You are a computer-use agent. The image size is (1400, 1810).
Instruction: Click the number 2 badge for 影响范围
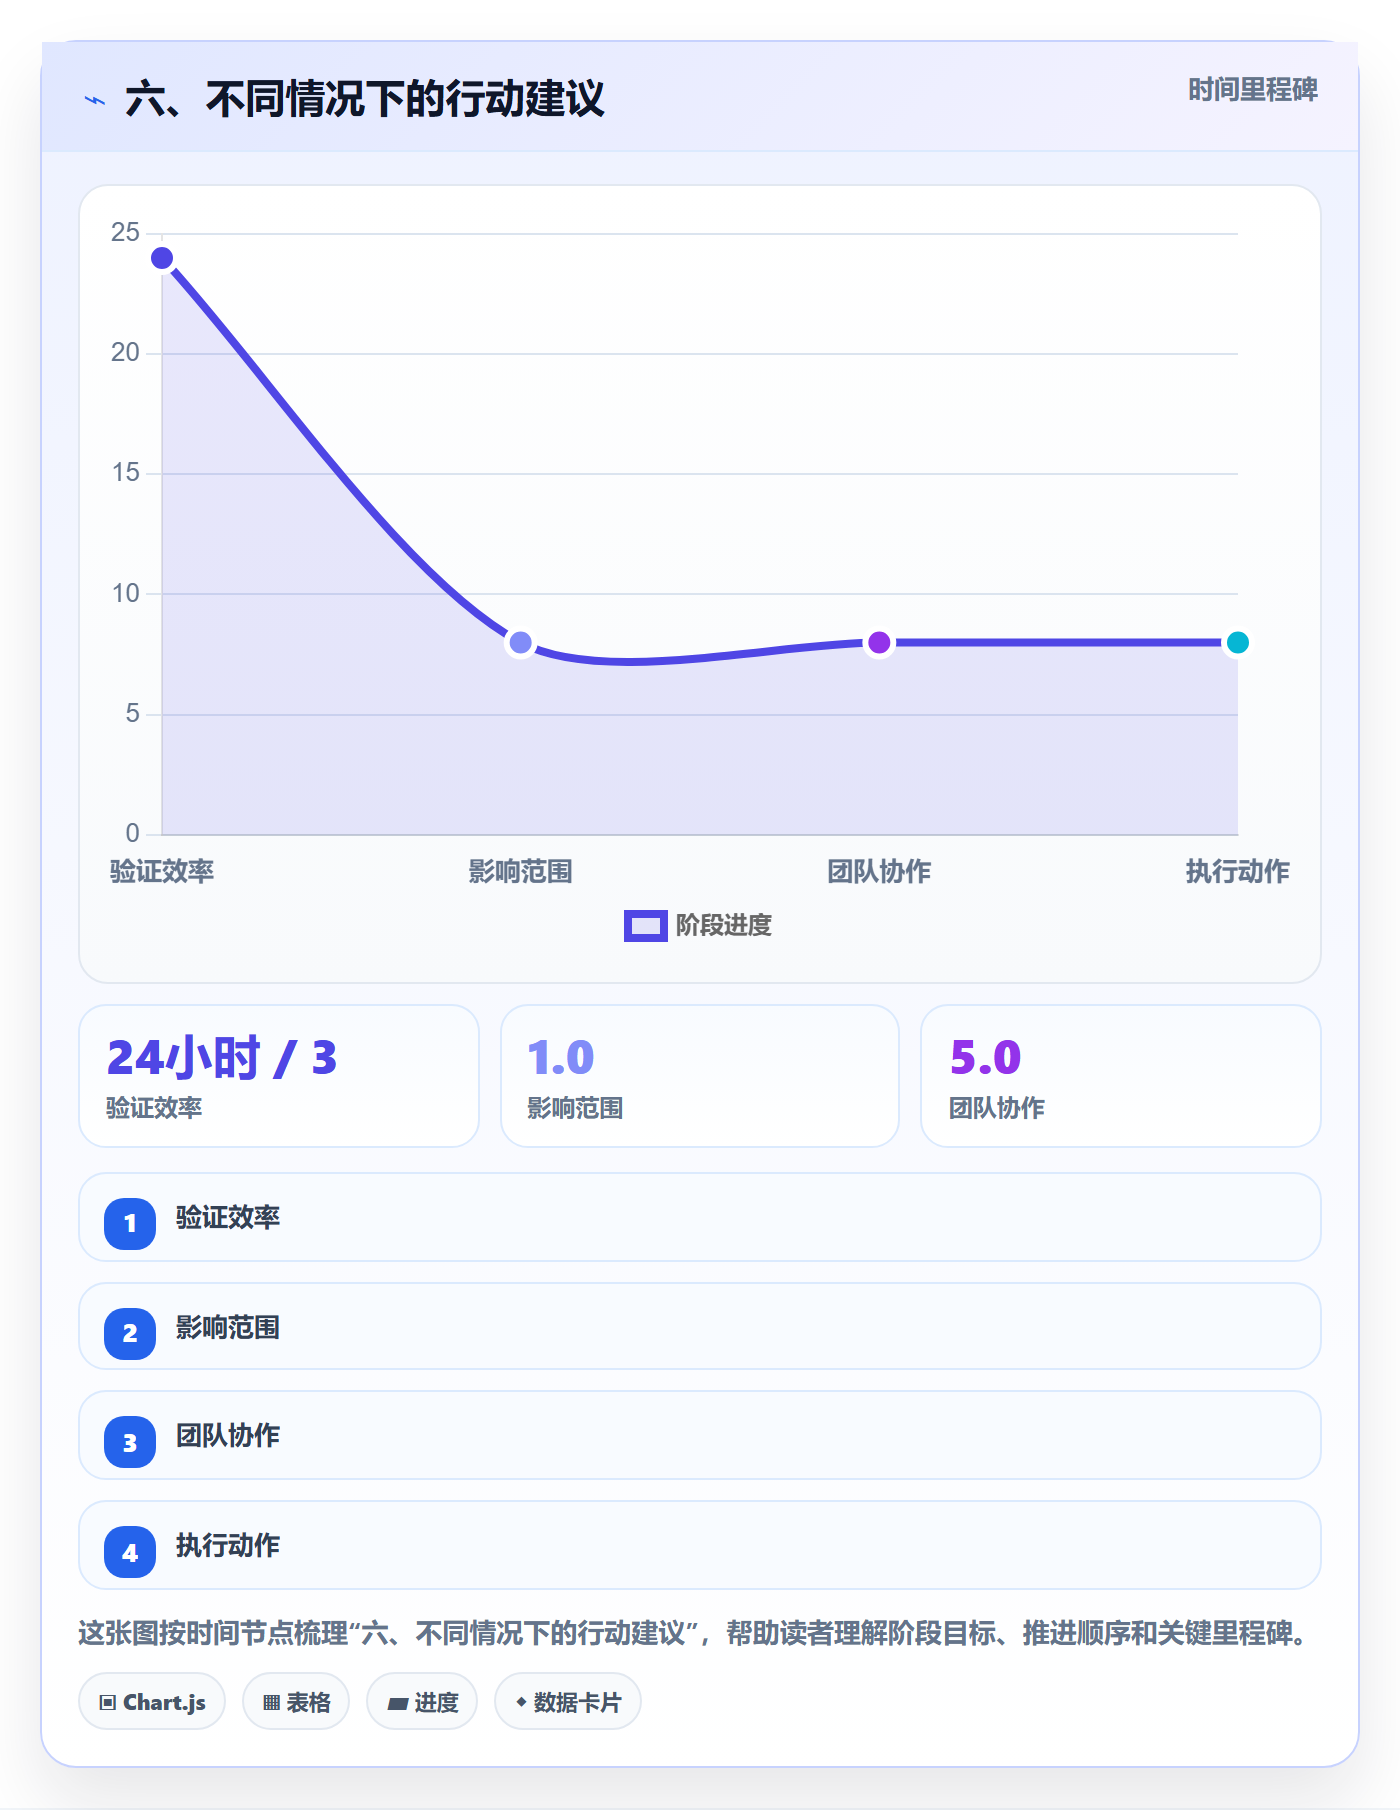[130, 1333]
